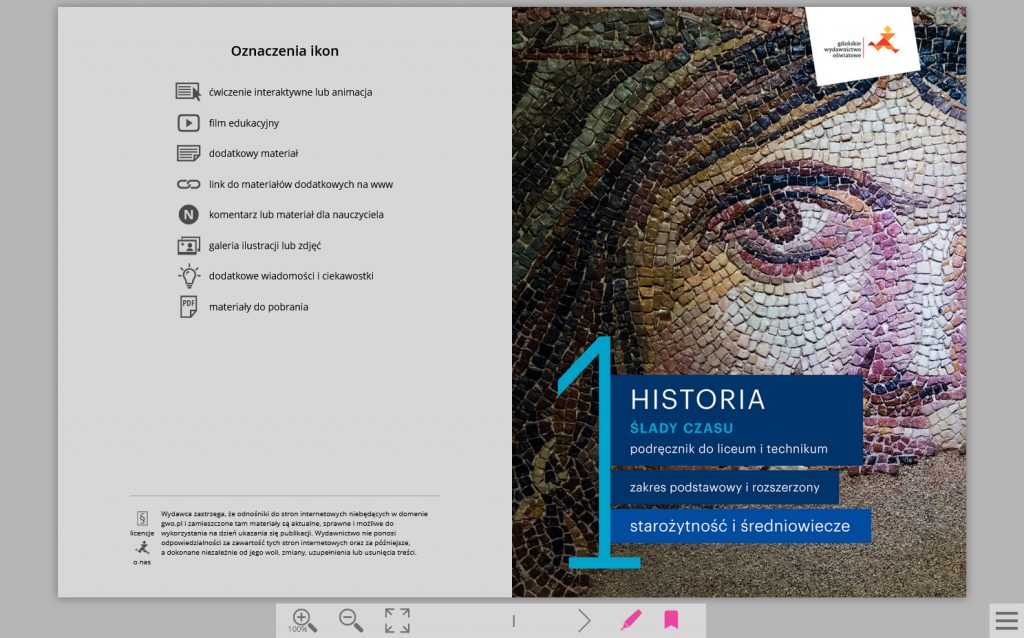Click the educational film play icon
The height and width of the screenshot is (638, 1024).
pos(188,123)
